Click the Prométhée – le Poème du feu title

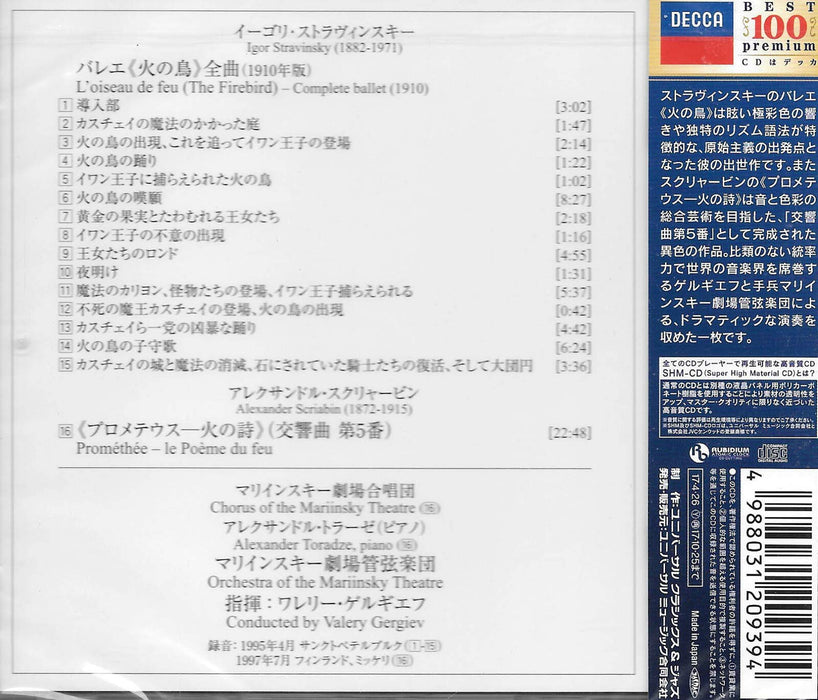[x=174, y=449]
